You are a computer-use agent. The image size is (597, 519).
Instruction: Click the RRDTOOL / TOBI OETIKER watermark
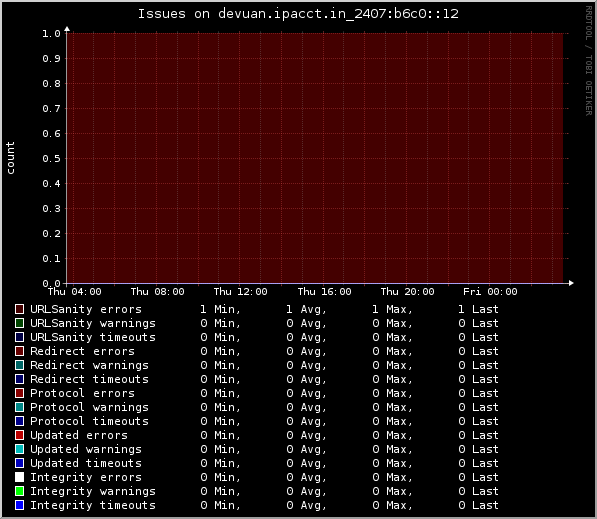click(x=589, y=61)
